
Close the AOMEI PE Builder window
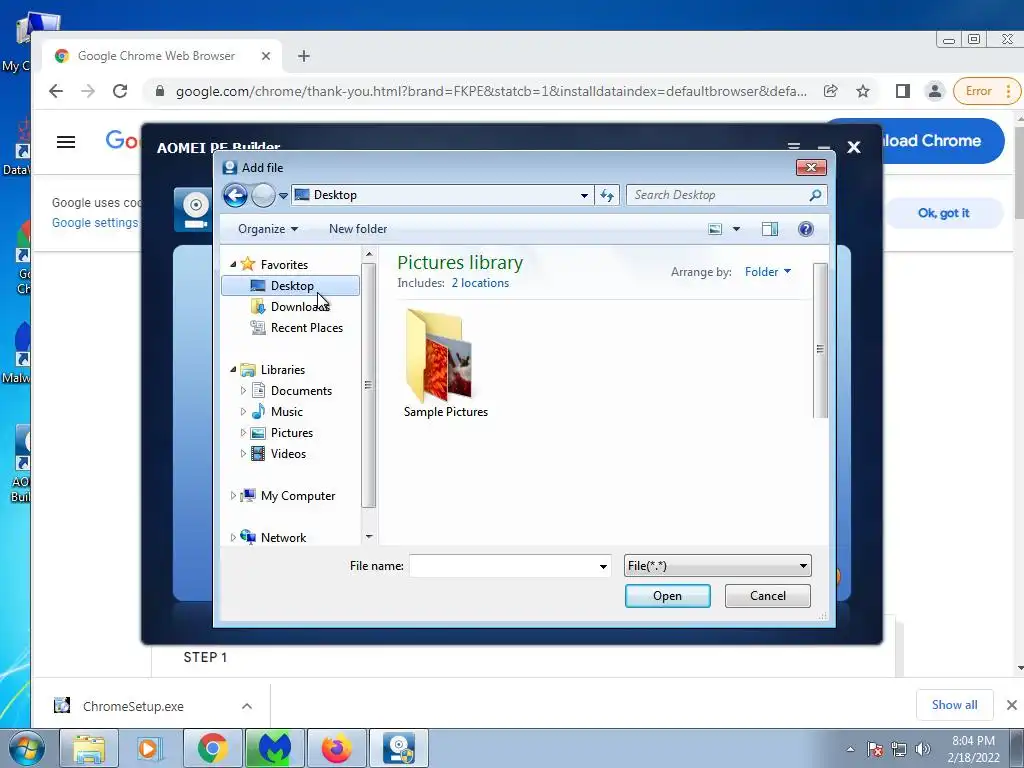(x=854, y=147)
